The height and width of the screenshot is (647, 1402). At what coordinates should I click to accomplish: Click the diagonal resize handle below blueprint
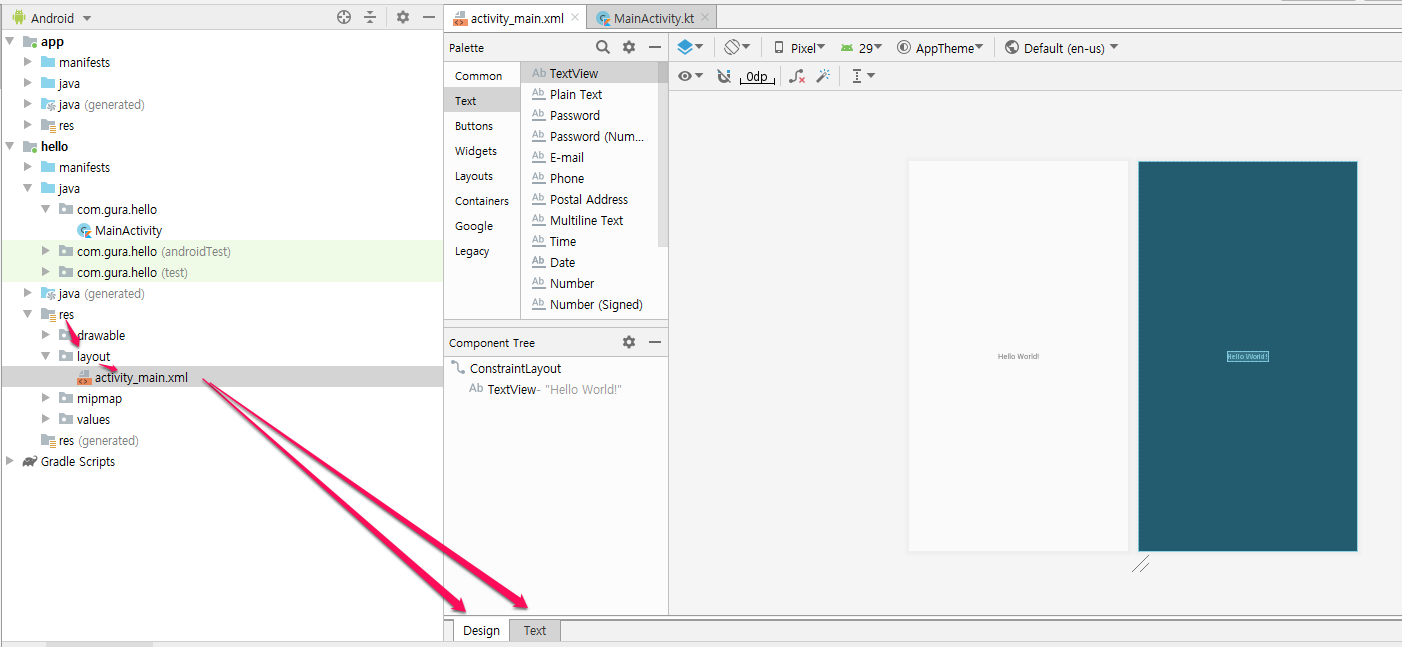(1141, 565)
